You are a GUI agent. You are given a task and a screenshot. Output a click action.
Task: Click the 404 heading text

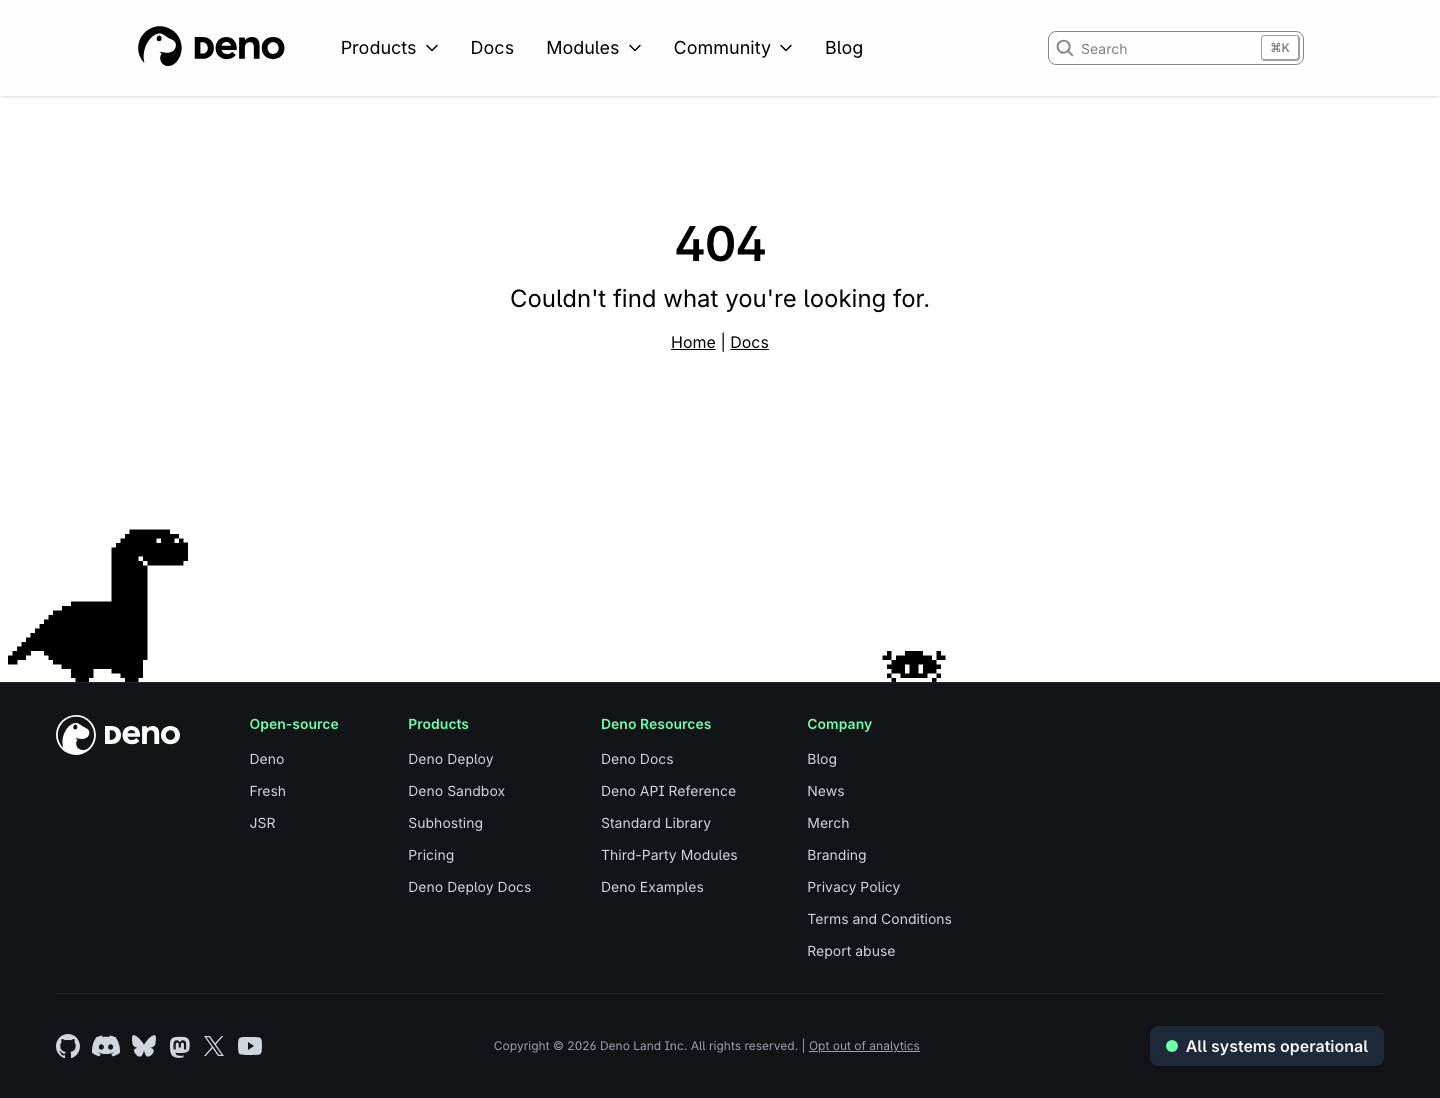(720, 244)
